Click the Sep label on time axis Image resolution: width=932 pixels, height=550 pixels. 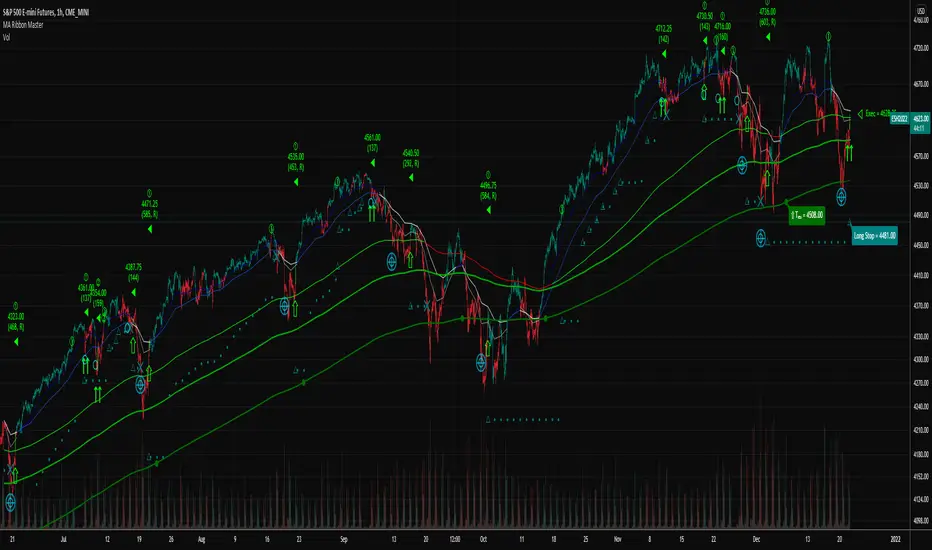344,539
